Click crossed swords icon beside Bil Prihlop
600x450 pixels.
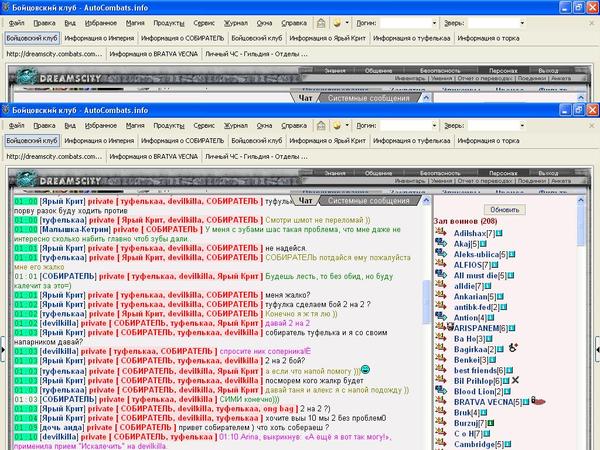point(515,380)
